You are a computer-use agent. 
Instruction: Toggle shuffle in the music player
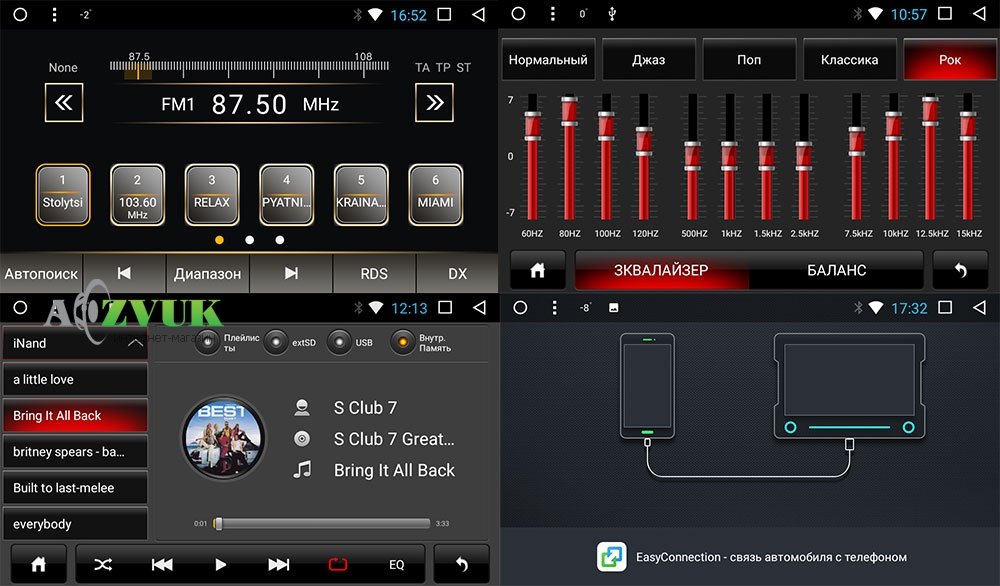coord(103,564)
